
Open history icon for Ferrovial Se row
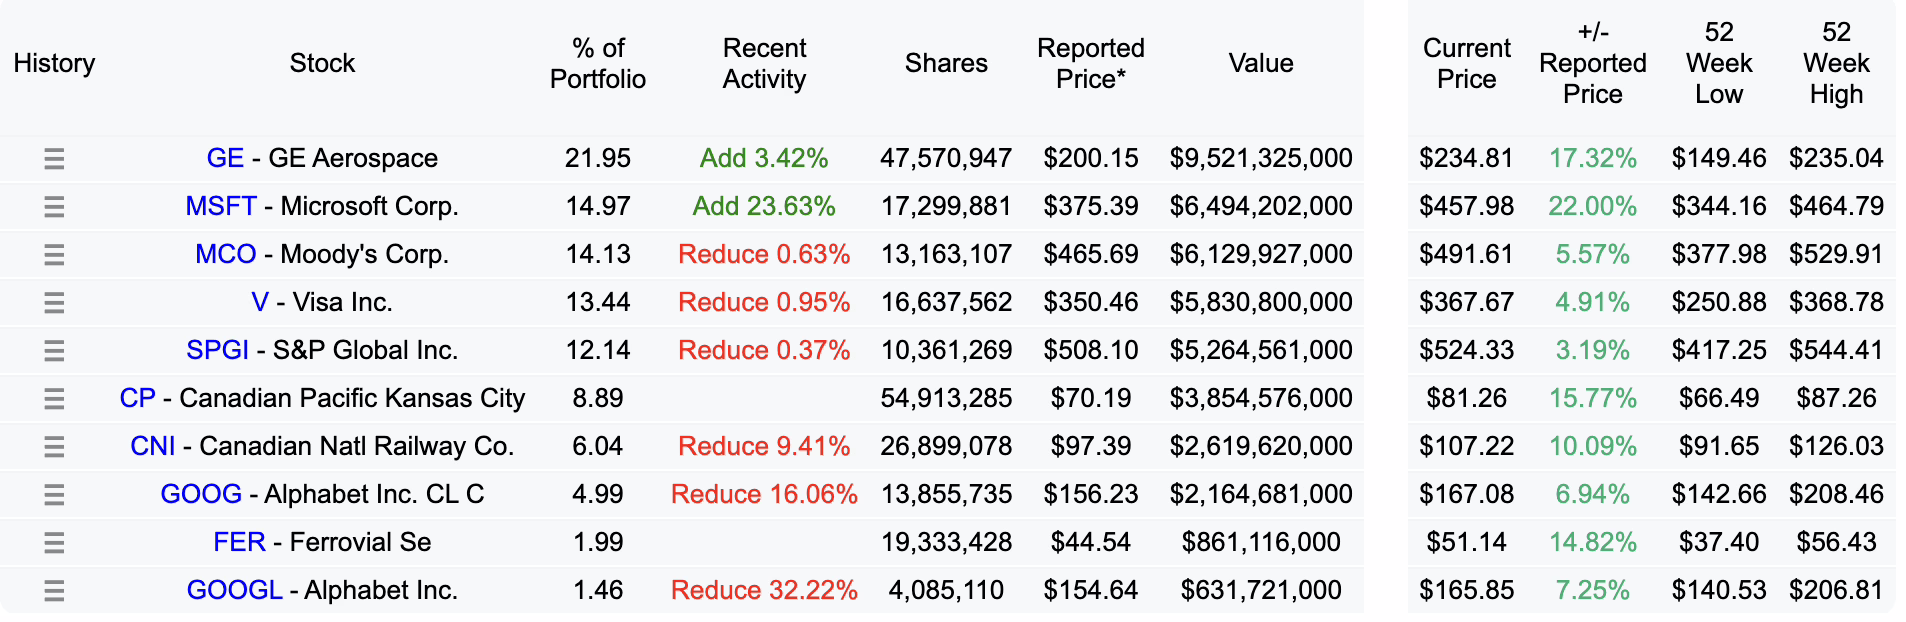pos(54,543)
